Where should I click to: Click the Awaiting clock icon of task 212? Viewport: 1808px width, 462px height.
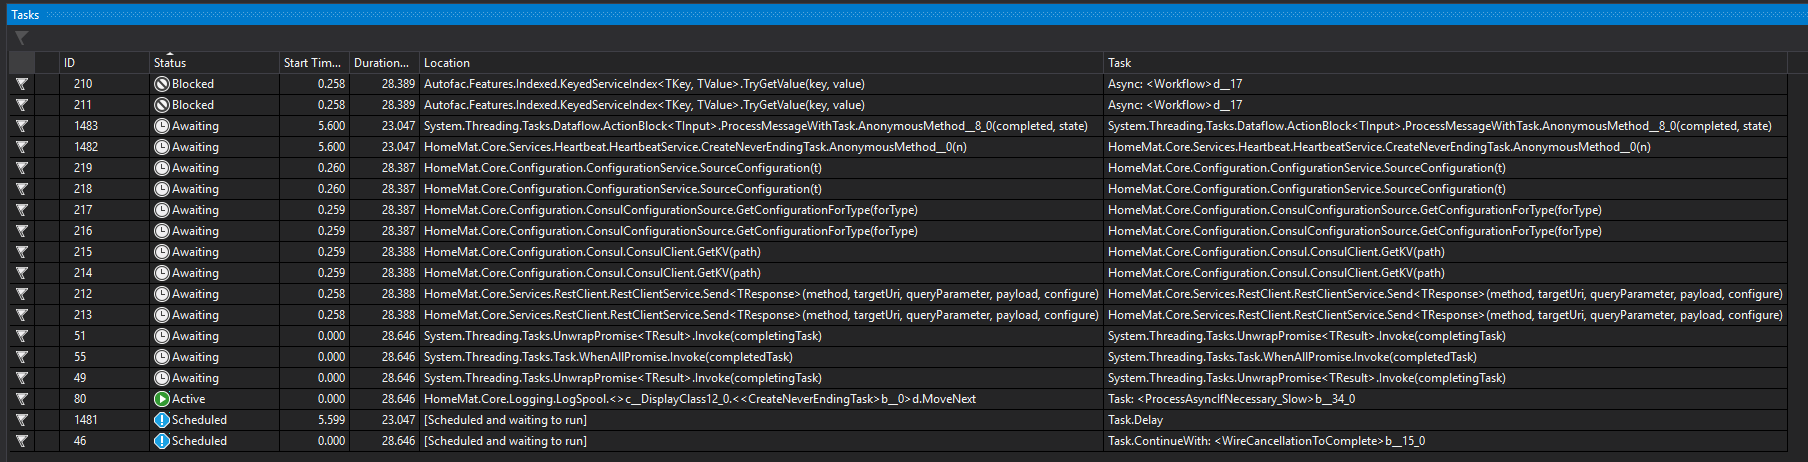(x=161, y=294)
